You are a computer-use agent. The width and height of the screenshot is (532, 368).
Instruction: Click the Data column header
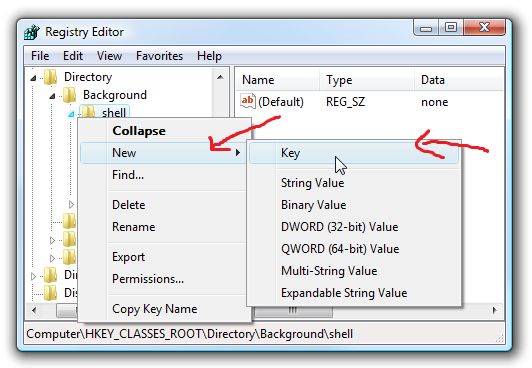459,80
